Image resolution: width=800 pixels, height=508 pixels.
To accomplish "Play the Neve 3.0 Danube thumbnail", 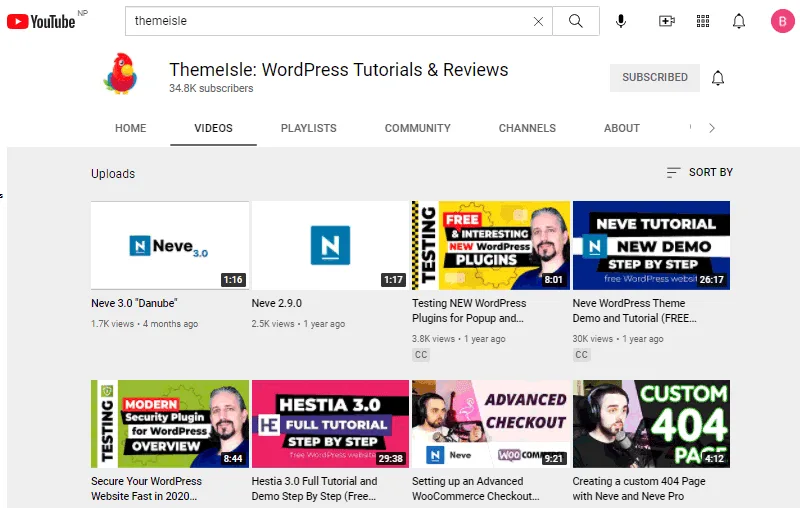I will pyautogui.click(x=170, y=245).
